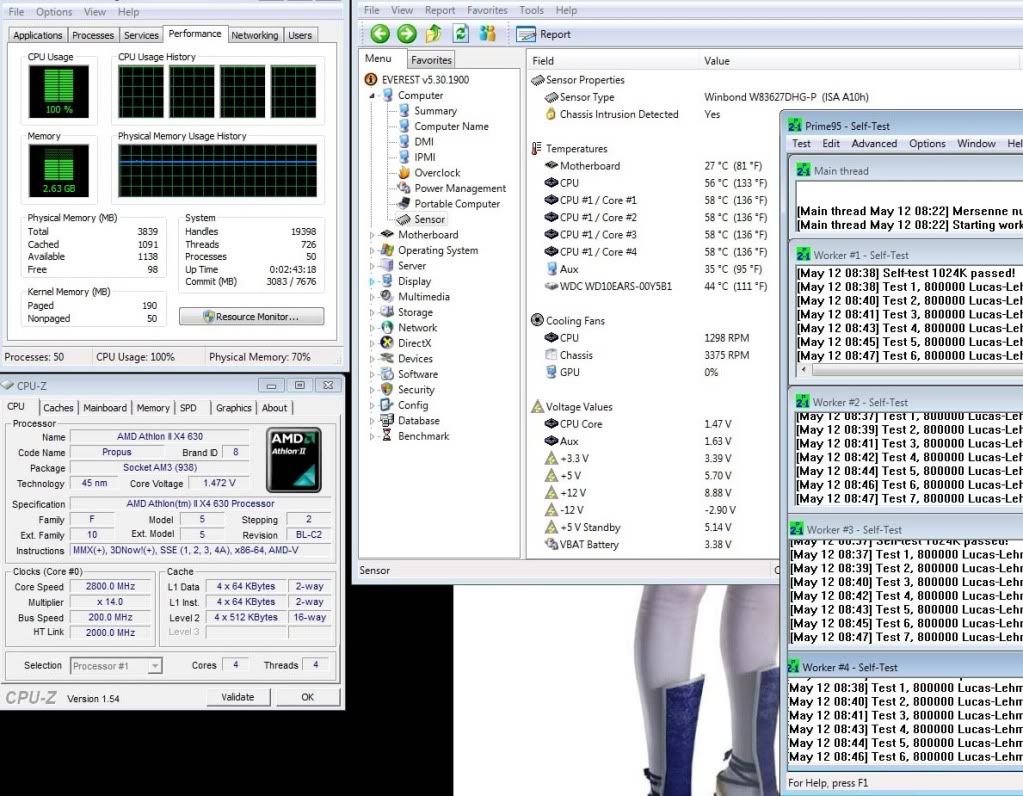
Task: Open the Services tab in Task Manager
Action: point(141,35)
